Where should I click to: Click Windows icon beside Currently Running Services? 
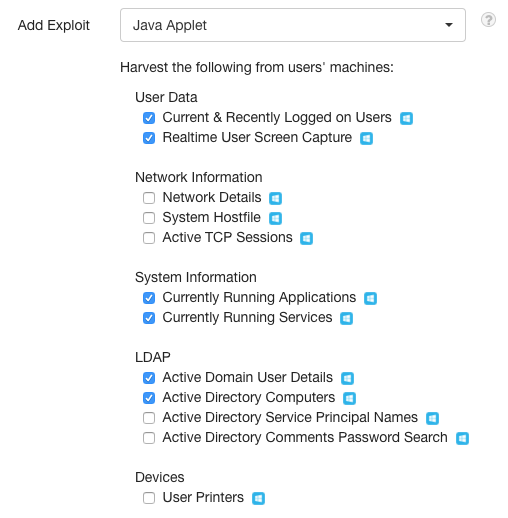[x=346, y=318]
